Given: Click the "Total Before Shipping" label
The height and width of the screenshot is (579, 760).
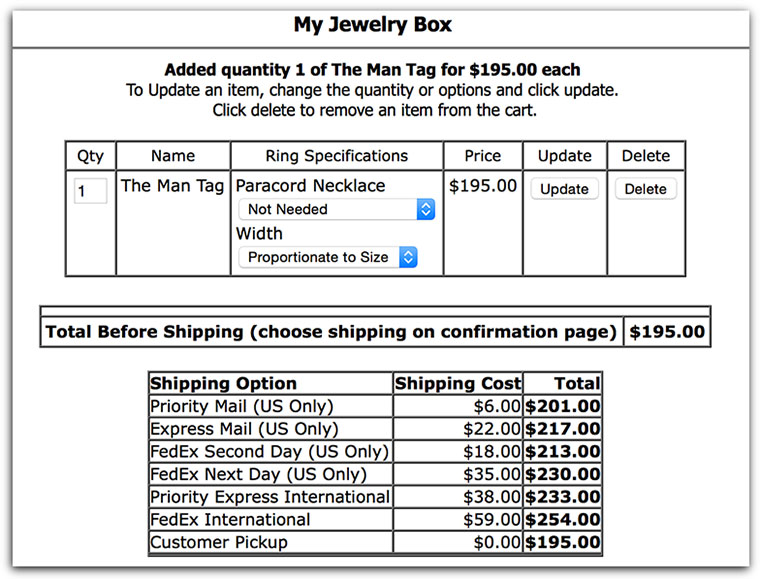Looking at the screenshot, I should [331, 332].
